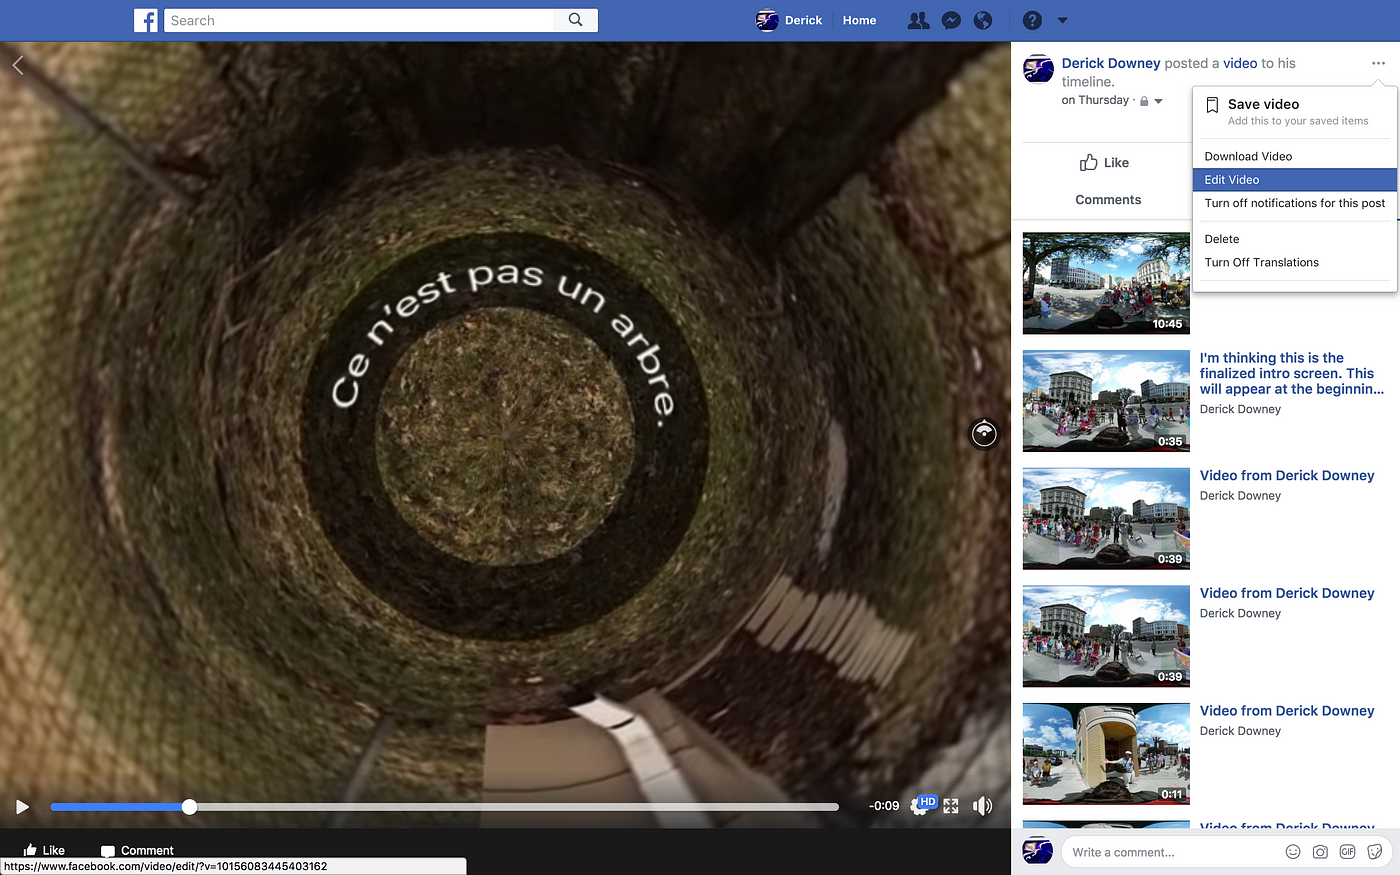Focus the Facebook search field
Viewport: 1400px width, 875px height.
(359, 20)
